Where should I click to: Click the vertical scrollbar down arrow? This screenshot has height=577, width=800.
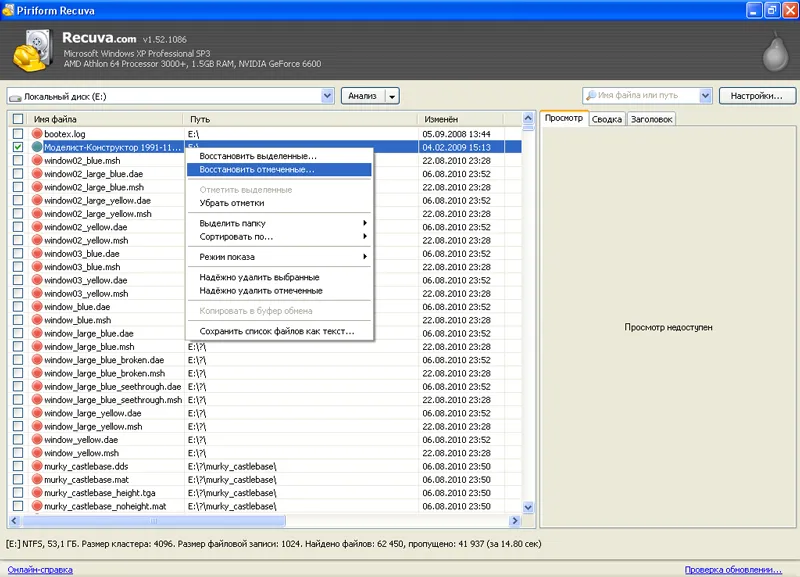528,507
